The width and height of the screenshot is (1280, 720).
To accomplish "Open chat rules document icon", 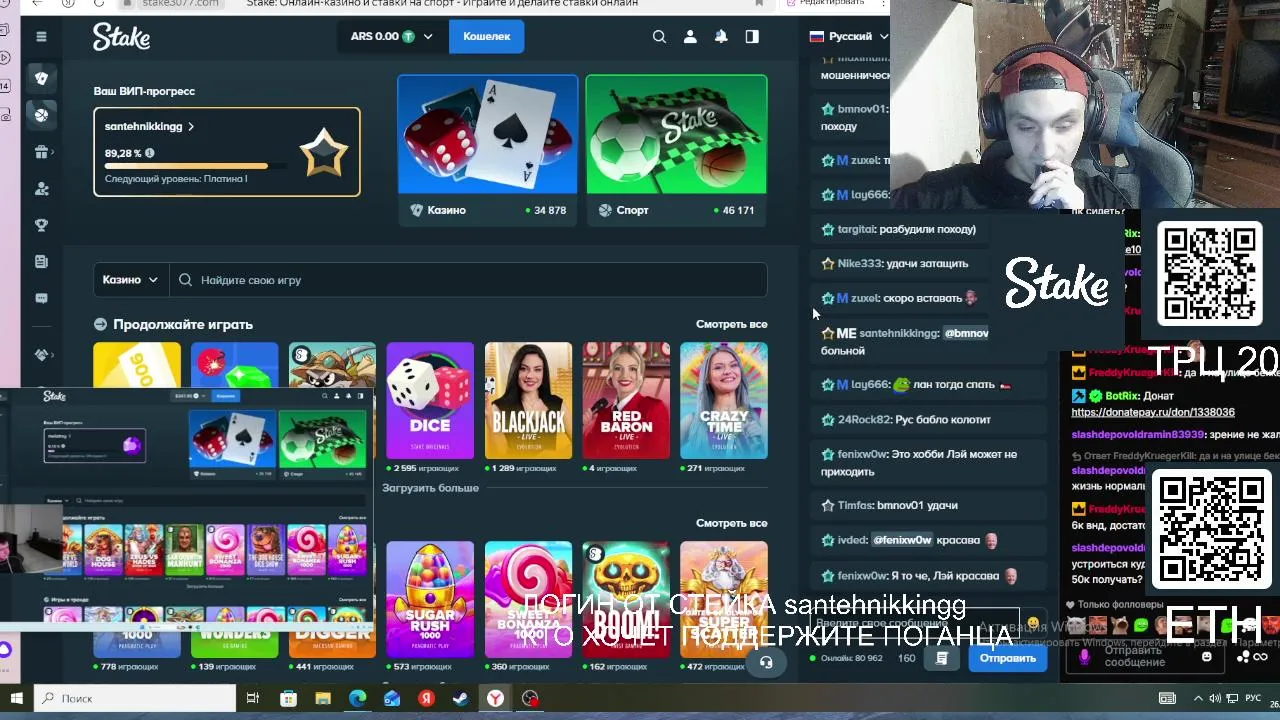I will pos(941,658).
